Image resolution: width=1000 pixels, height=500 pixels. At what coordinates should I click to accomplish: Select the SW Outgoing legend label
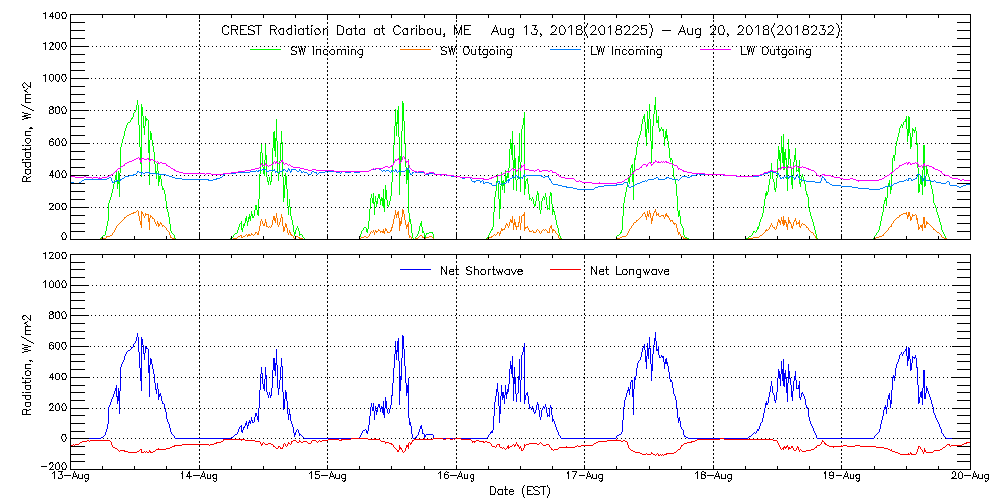476,52
